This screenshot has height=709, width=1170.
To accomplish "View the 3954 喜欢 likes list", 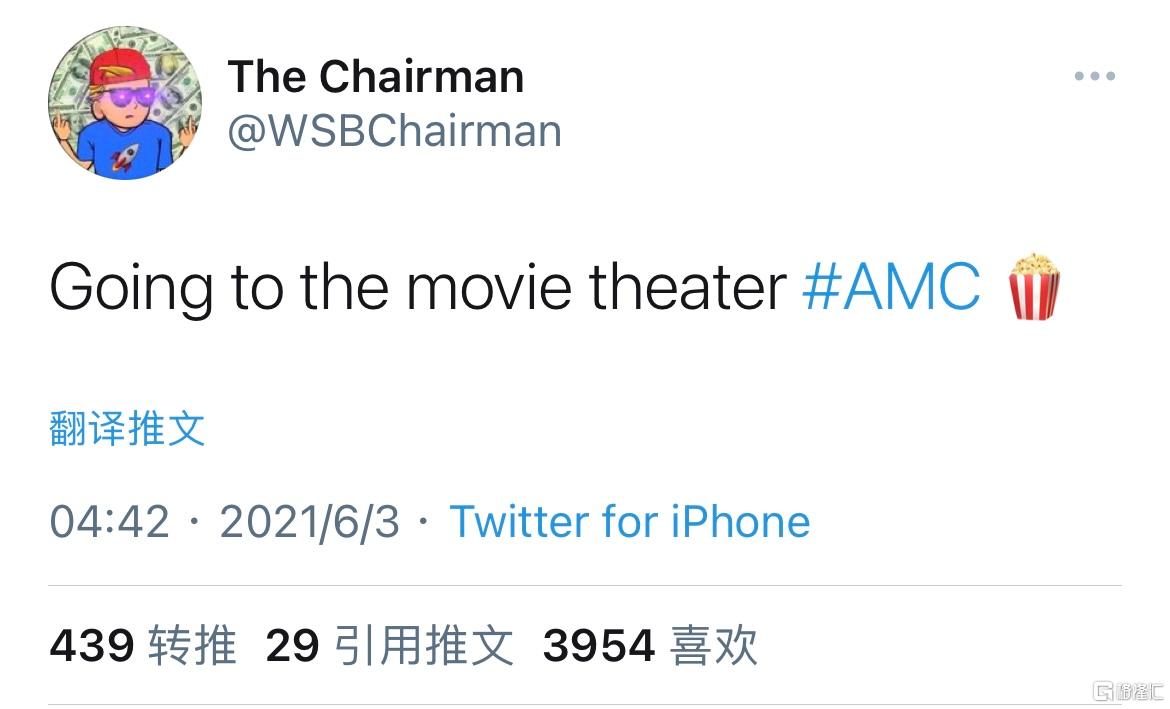I will coord(650,645).
